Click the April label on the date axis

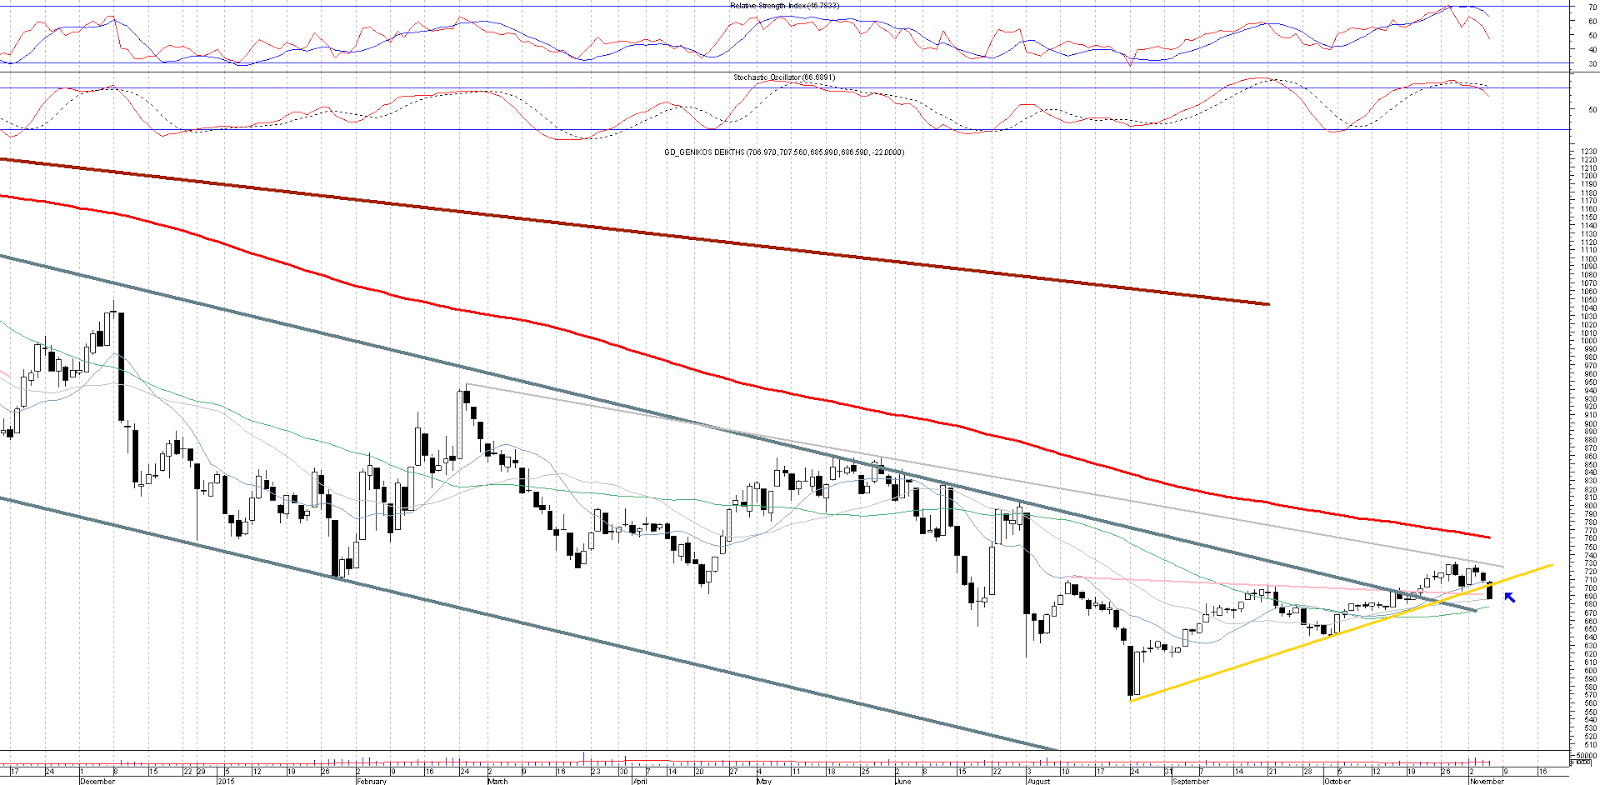point(639,781)
